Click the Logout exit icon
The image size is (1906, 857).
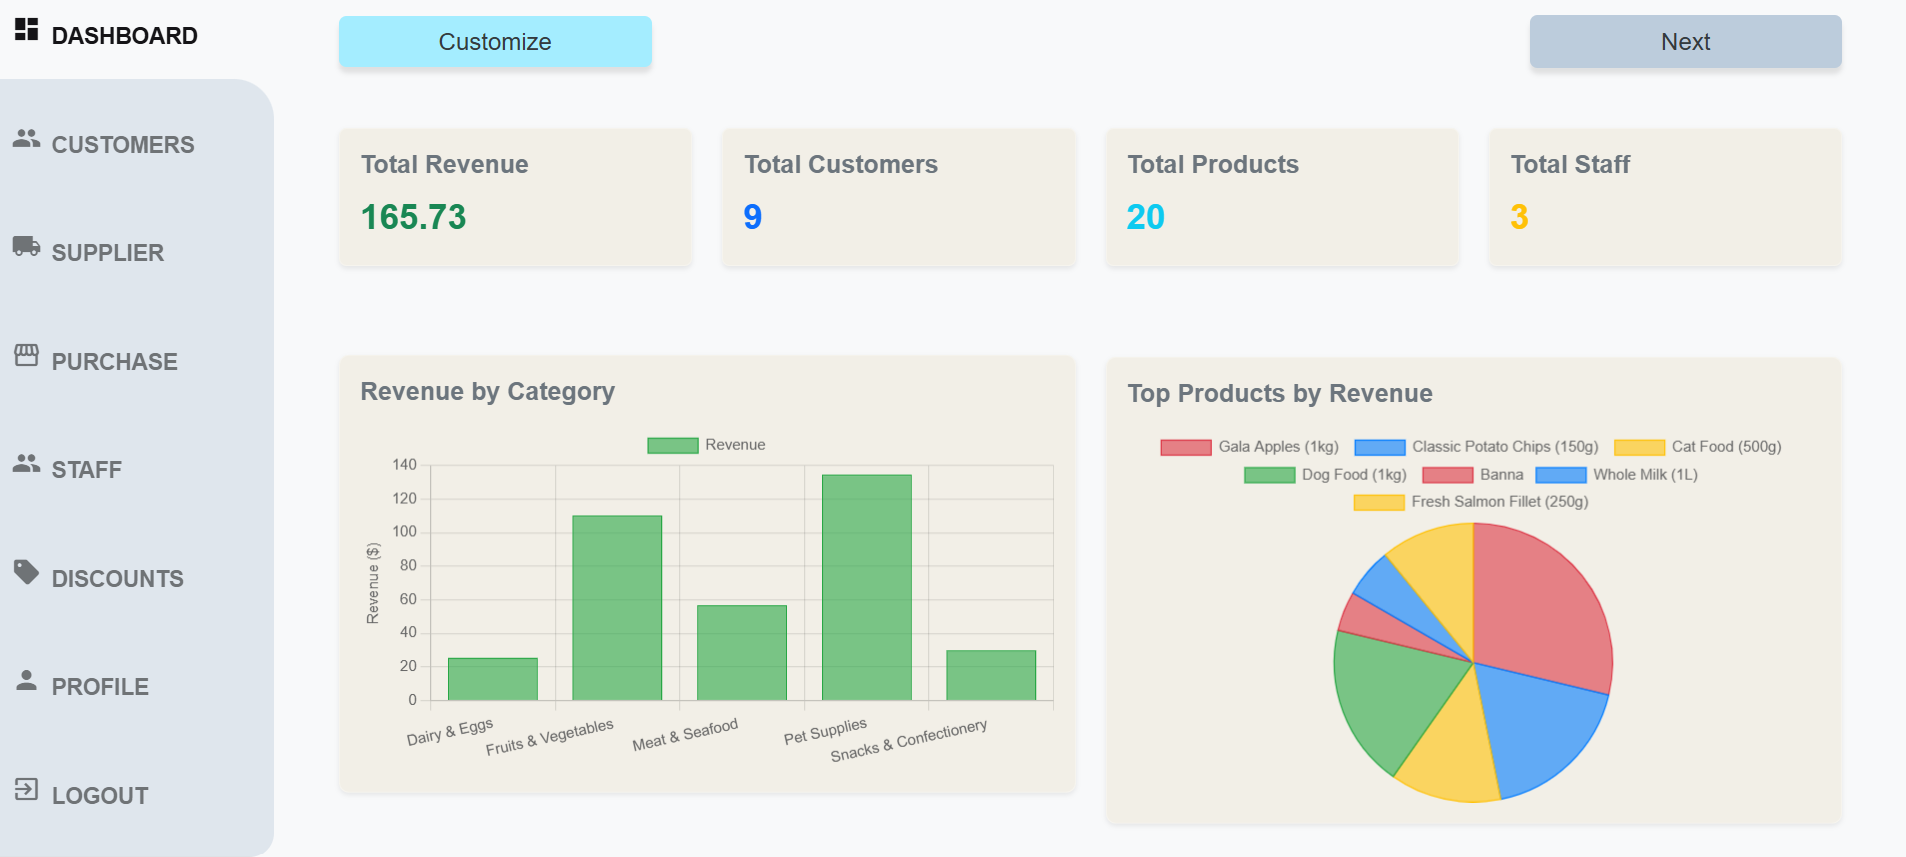pyautogui.click(x=27, y=789)
